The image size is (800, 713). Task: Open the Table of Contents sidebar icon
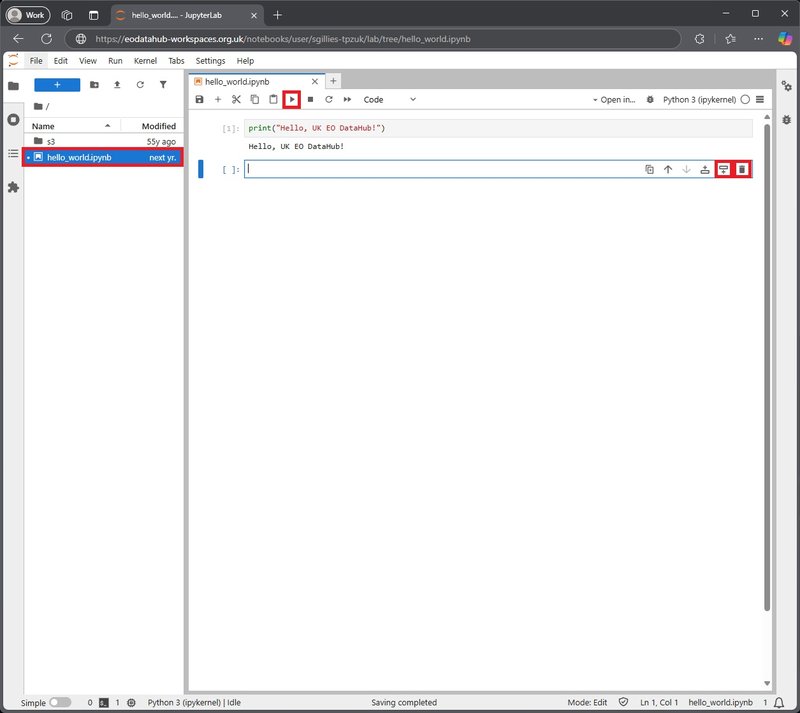pos(13,153)
